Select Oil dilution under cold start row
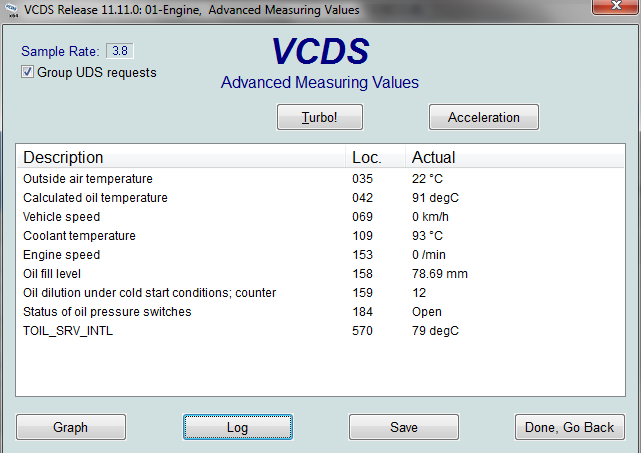 [x=320, y=293]
